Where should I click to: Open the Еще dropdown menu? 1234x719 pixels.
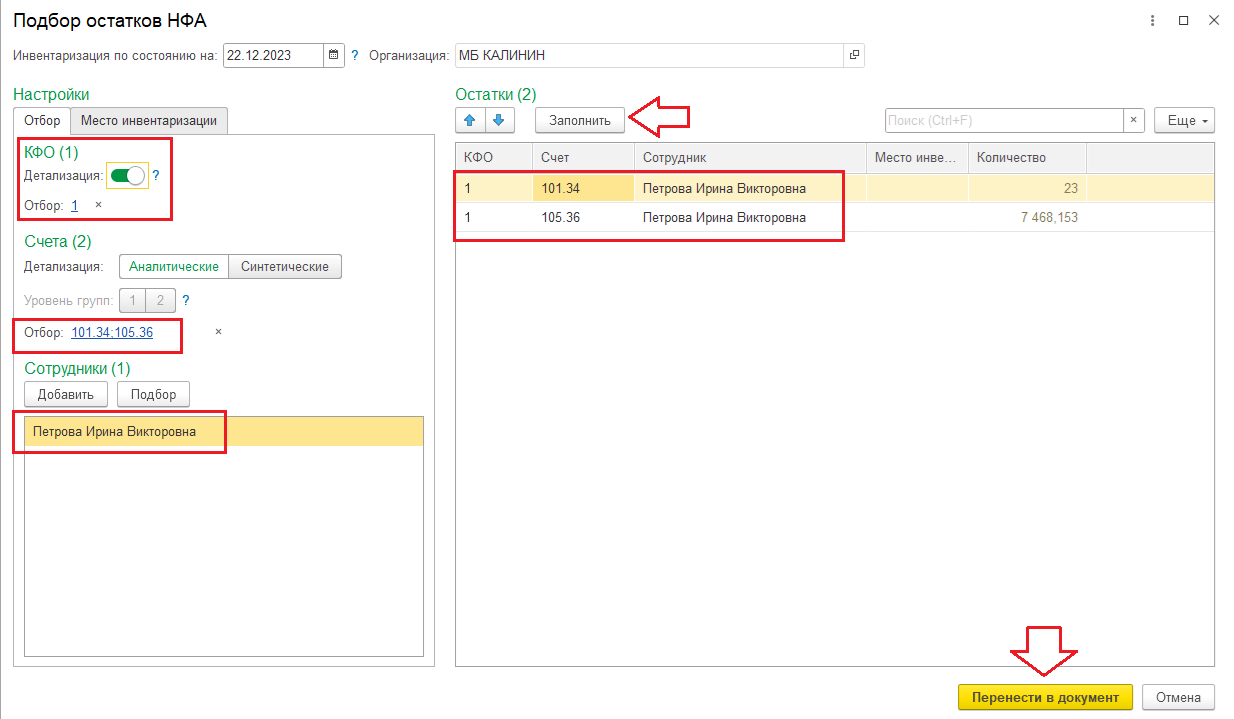[1184, 120]
